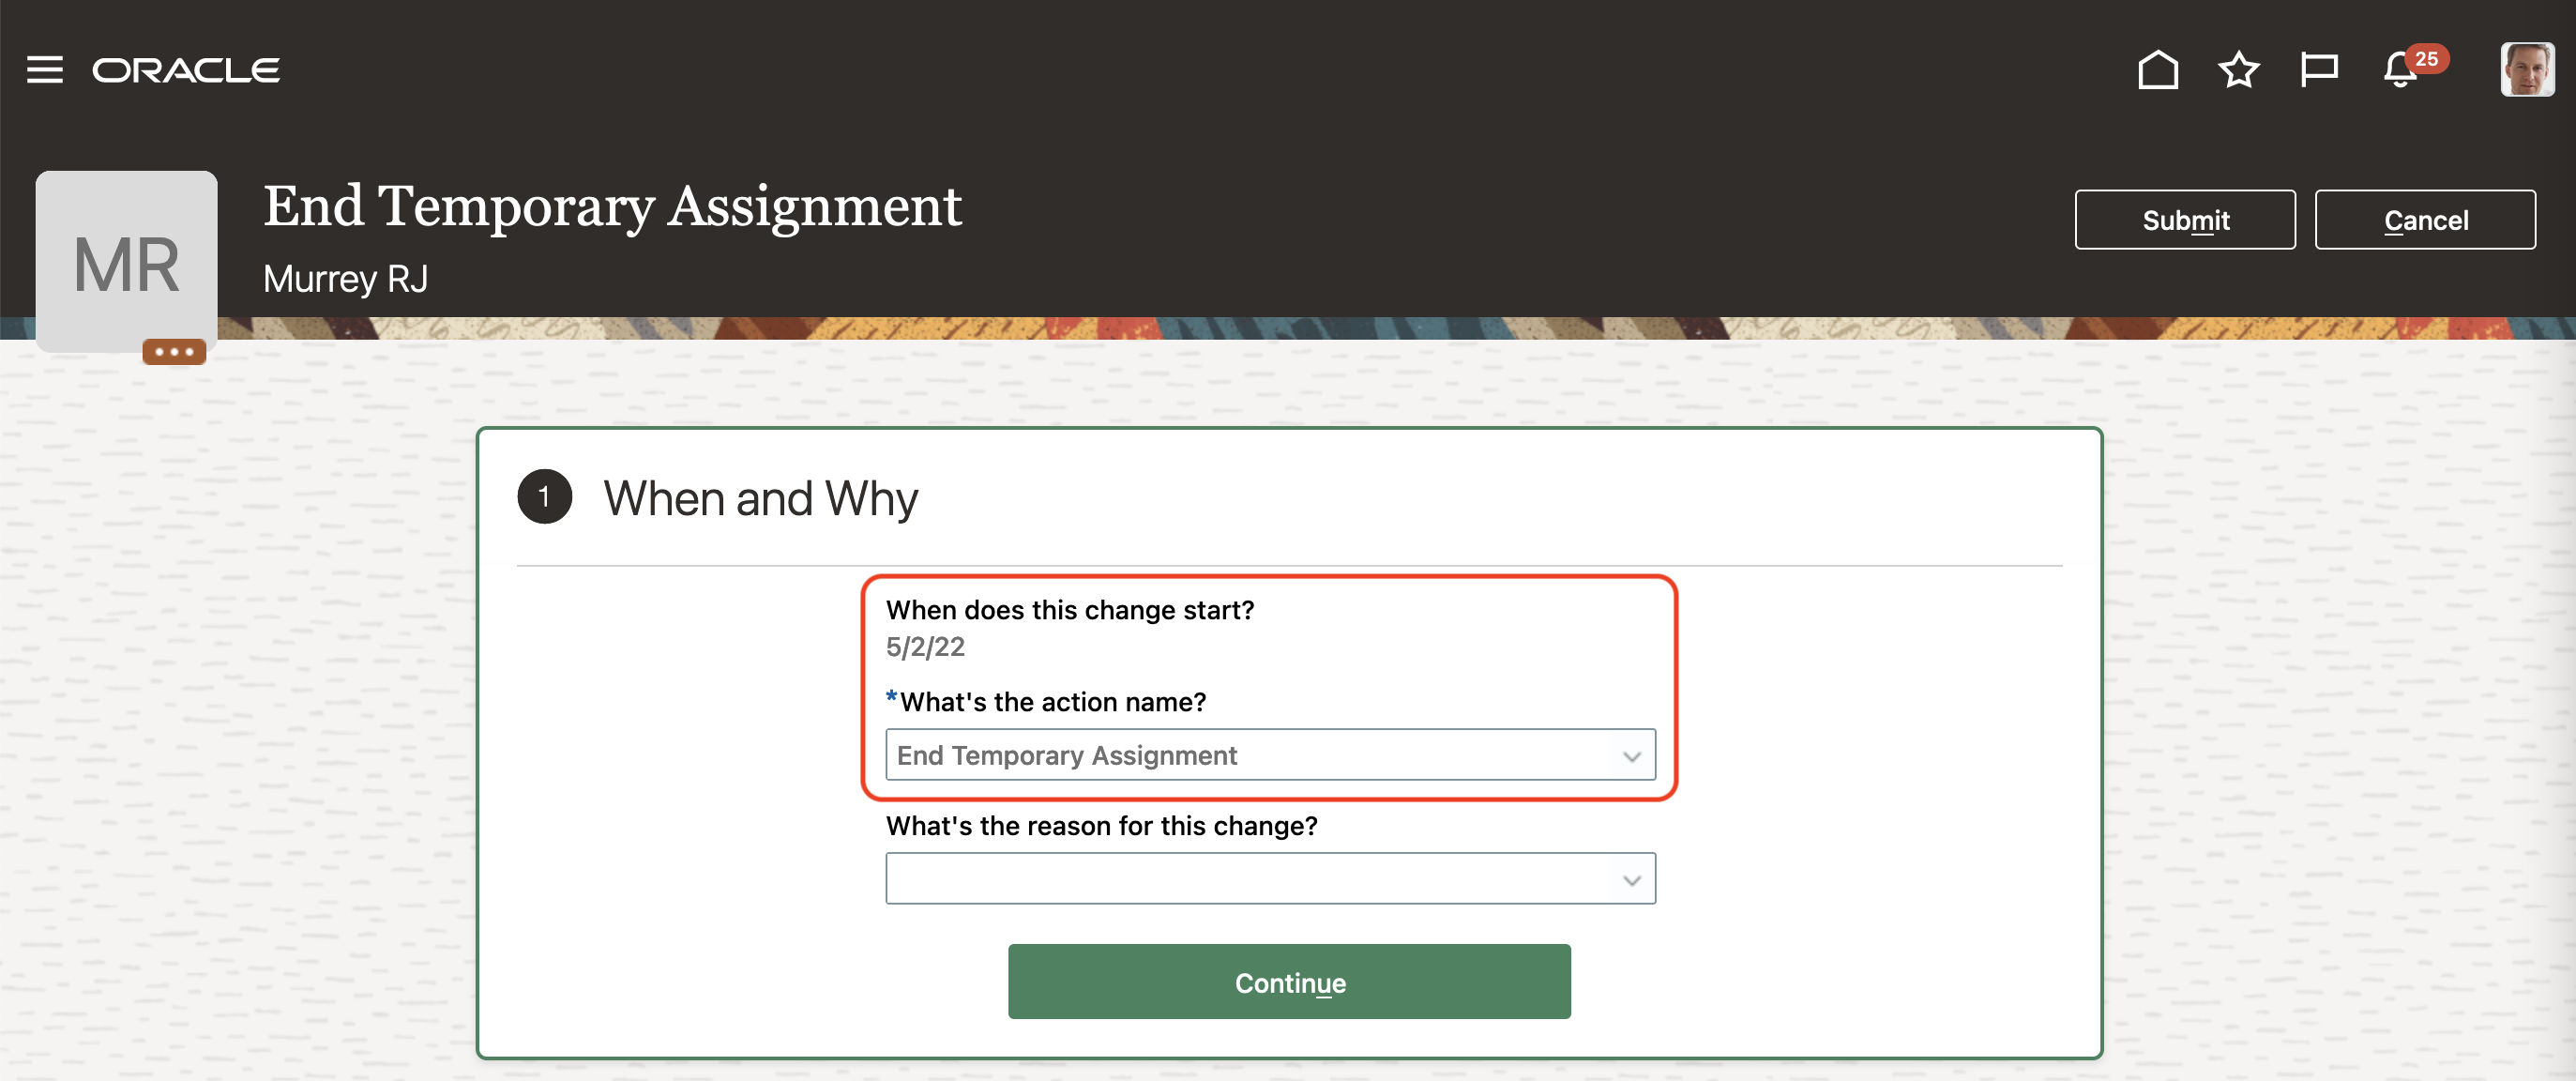Open the Watchlist flag icon
Screen dimensions: 2576x1081
coord(2318,70)
